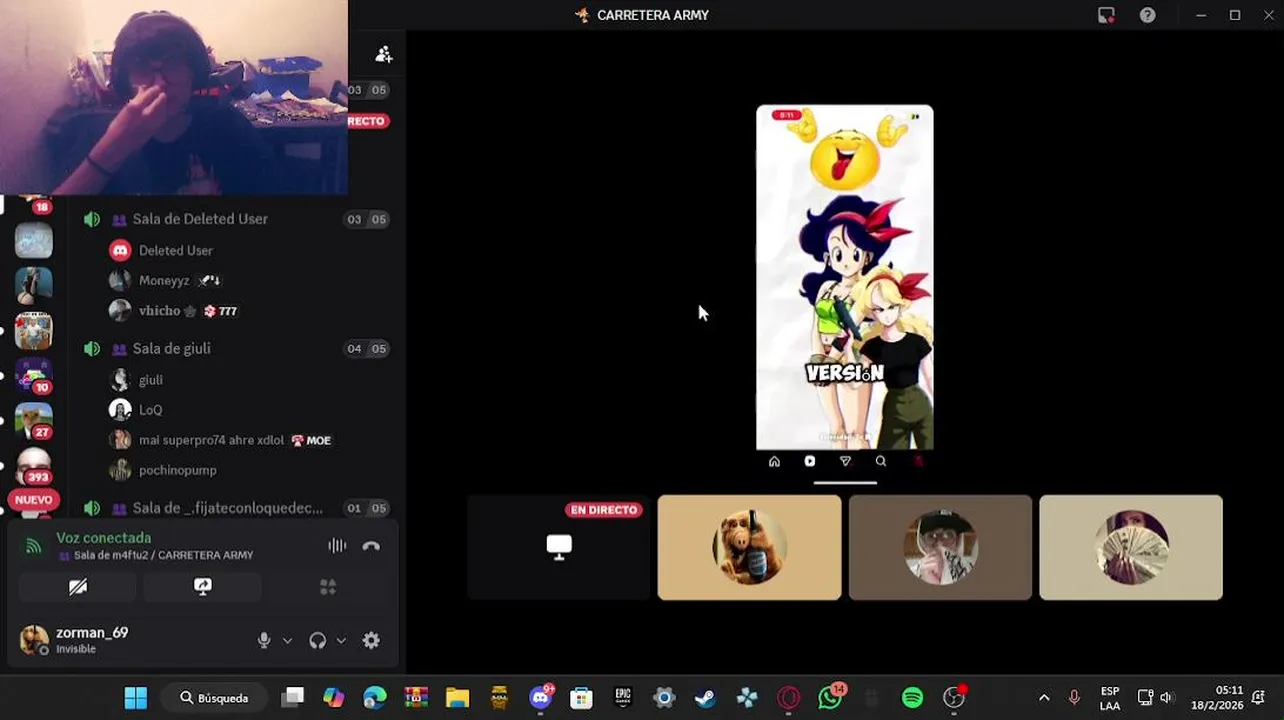Select user Deleted User in voice list

click(x=176, y=250)
